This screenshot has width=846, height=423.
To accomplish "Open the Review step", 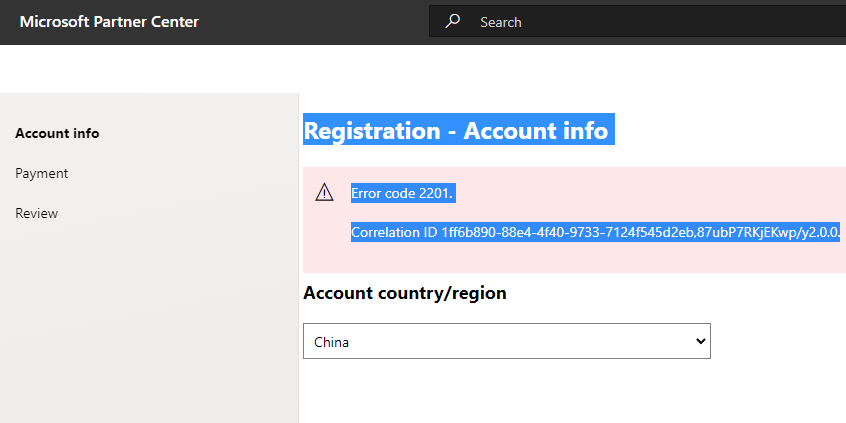I will (x=37, y=213).
